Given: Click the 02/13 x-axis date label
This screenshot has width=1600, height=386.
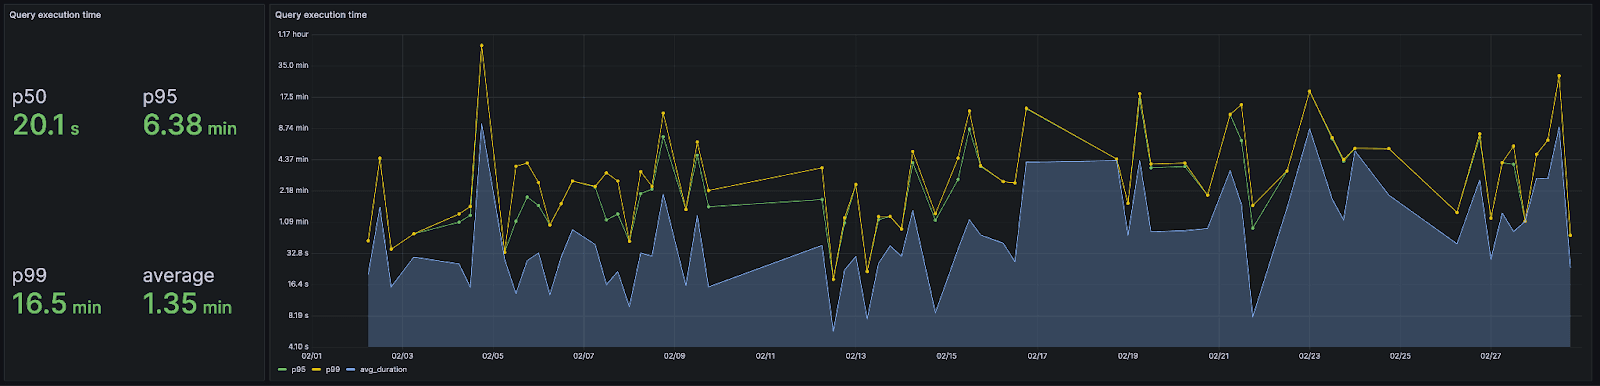Looking at the screenshot, I should click(x=856, y=356).
